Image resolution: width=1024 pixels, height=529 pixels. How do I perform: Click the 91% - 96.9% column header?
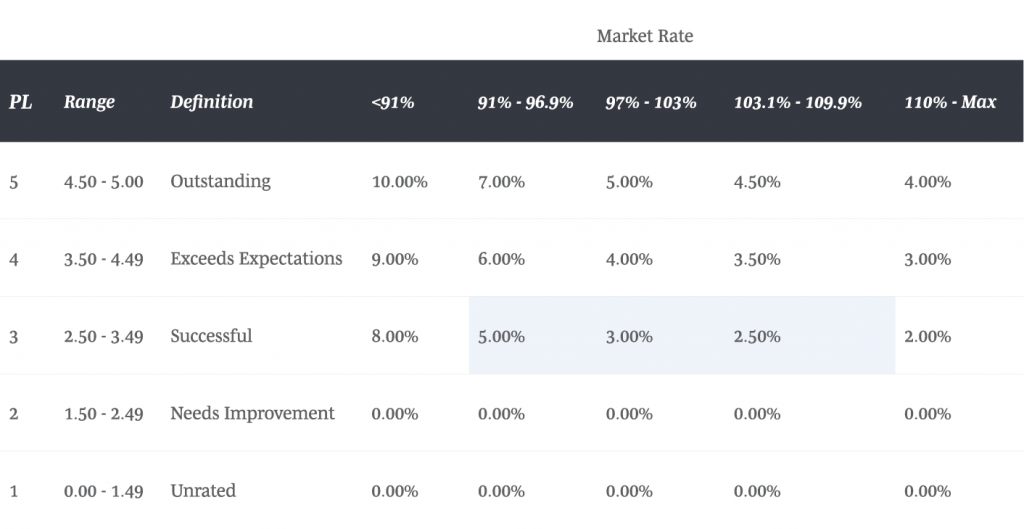point(525,102)
